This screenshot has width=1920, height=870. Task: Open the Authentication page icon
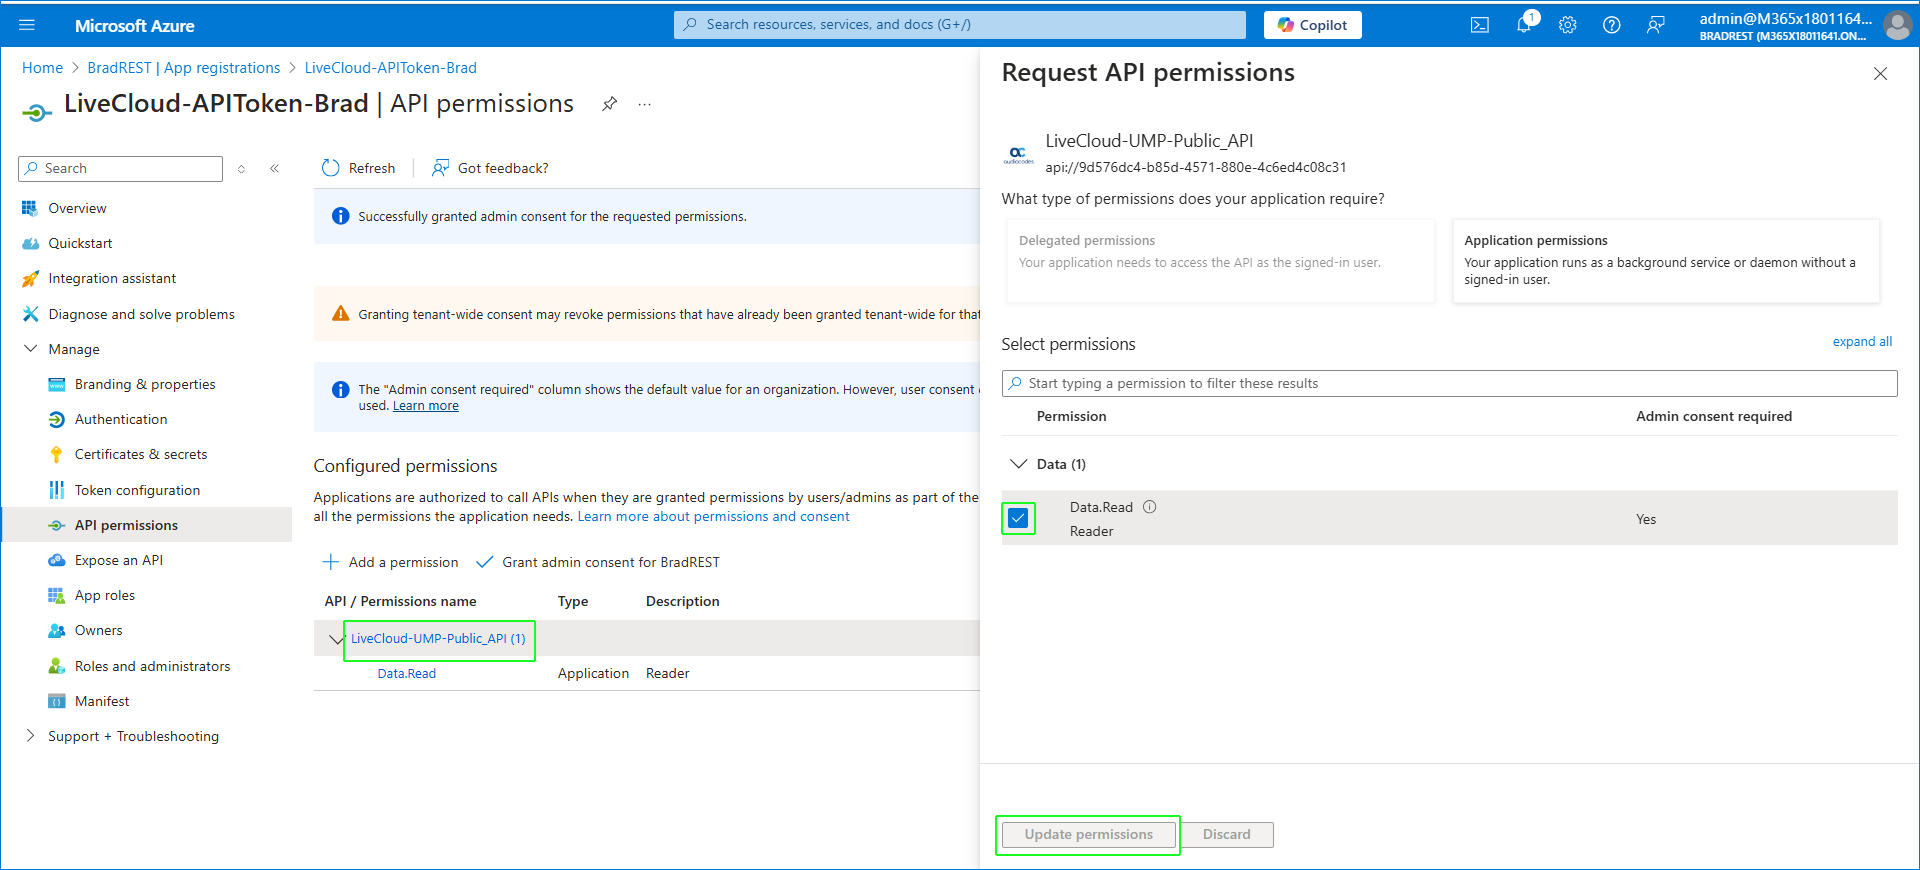tap(57, 419)
